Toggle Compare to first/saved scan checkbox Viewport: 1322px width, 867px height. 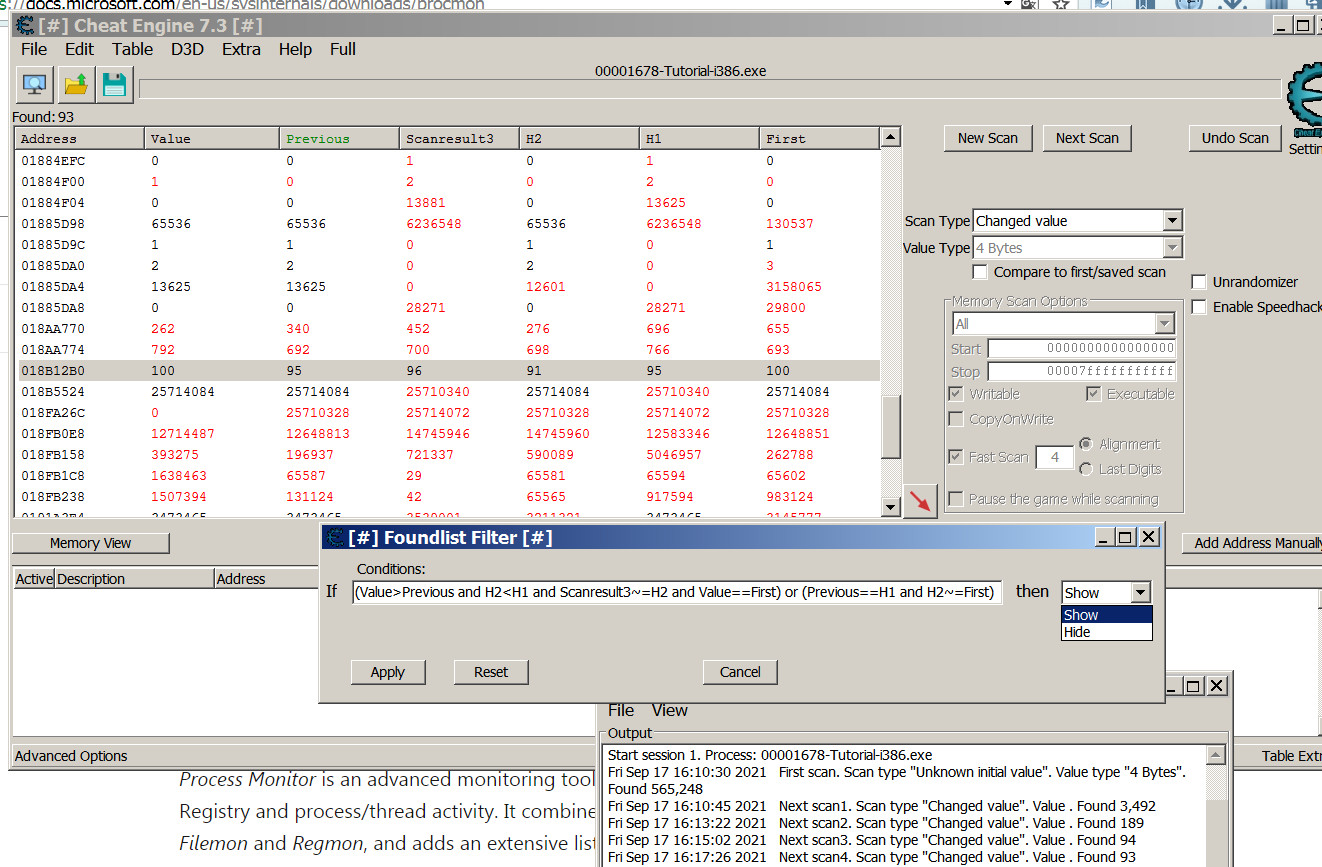[980, 272]
